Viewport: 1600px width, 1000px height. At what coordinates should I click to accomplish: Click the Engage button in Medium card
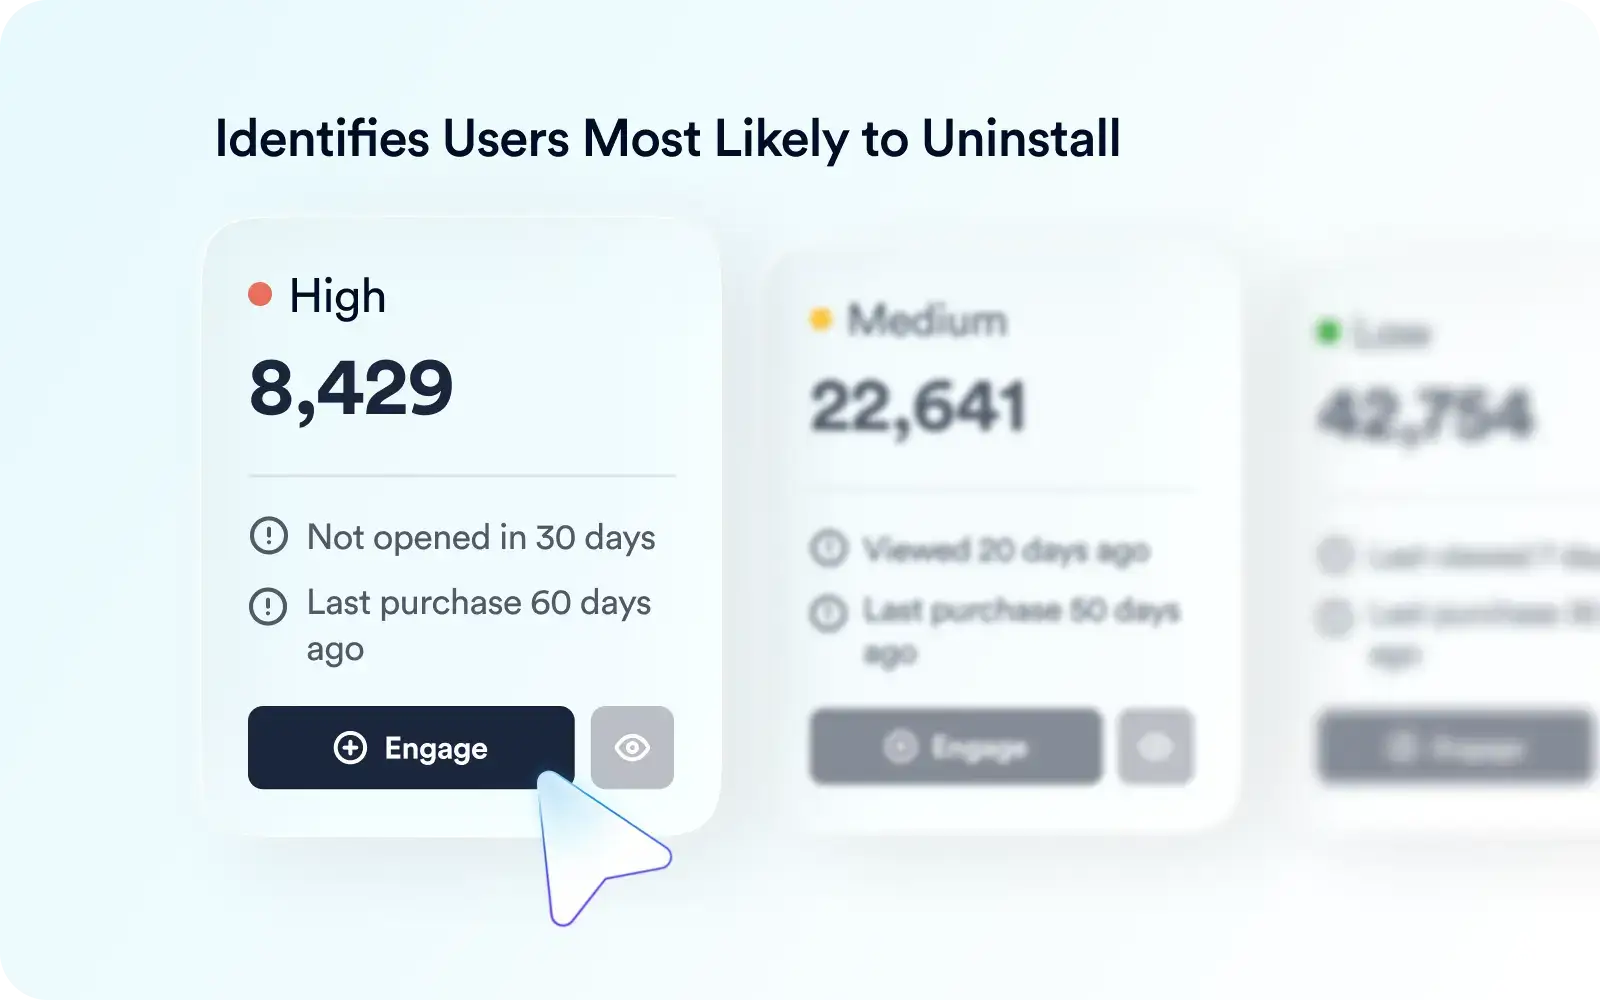(955, 747)
